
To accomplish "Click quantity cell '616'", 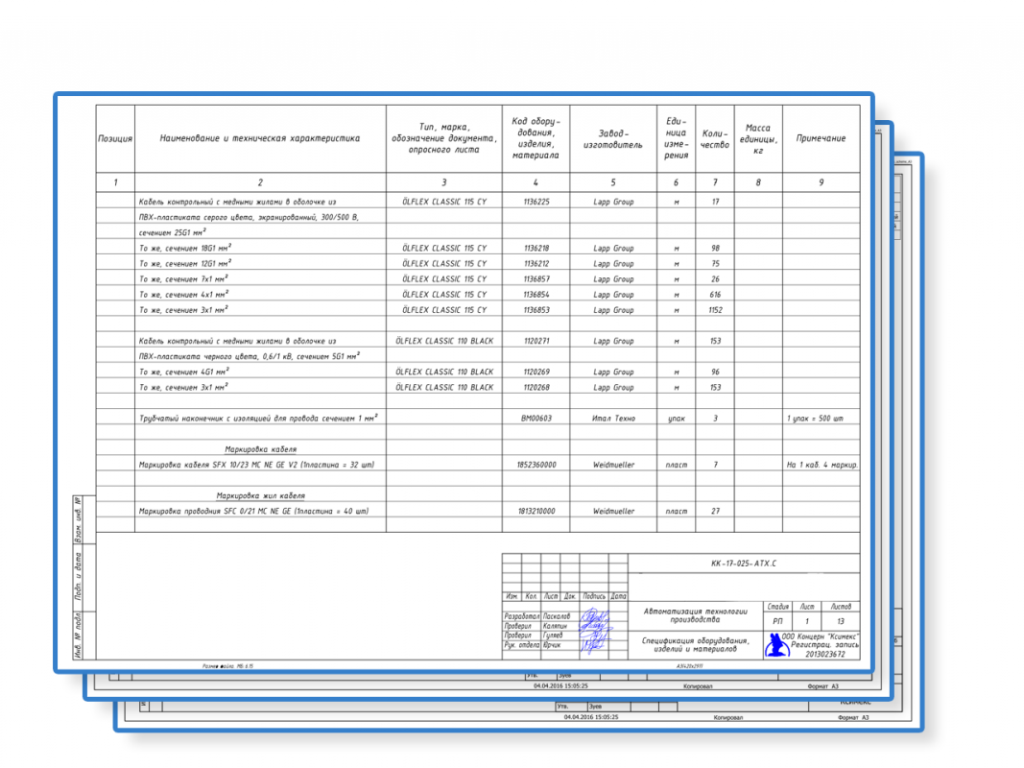I will pyautogui.click(x=715, y=295).
